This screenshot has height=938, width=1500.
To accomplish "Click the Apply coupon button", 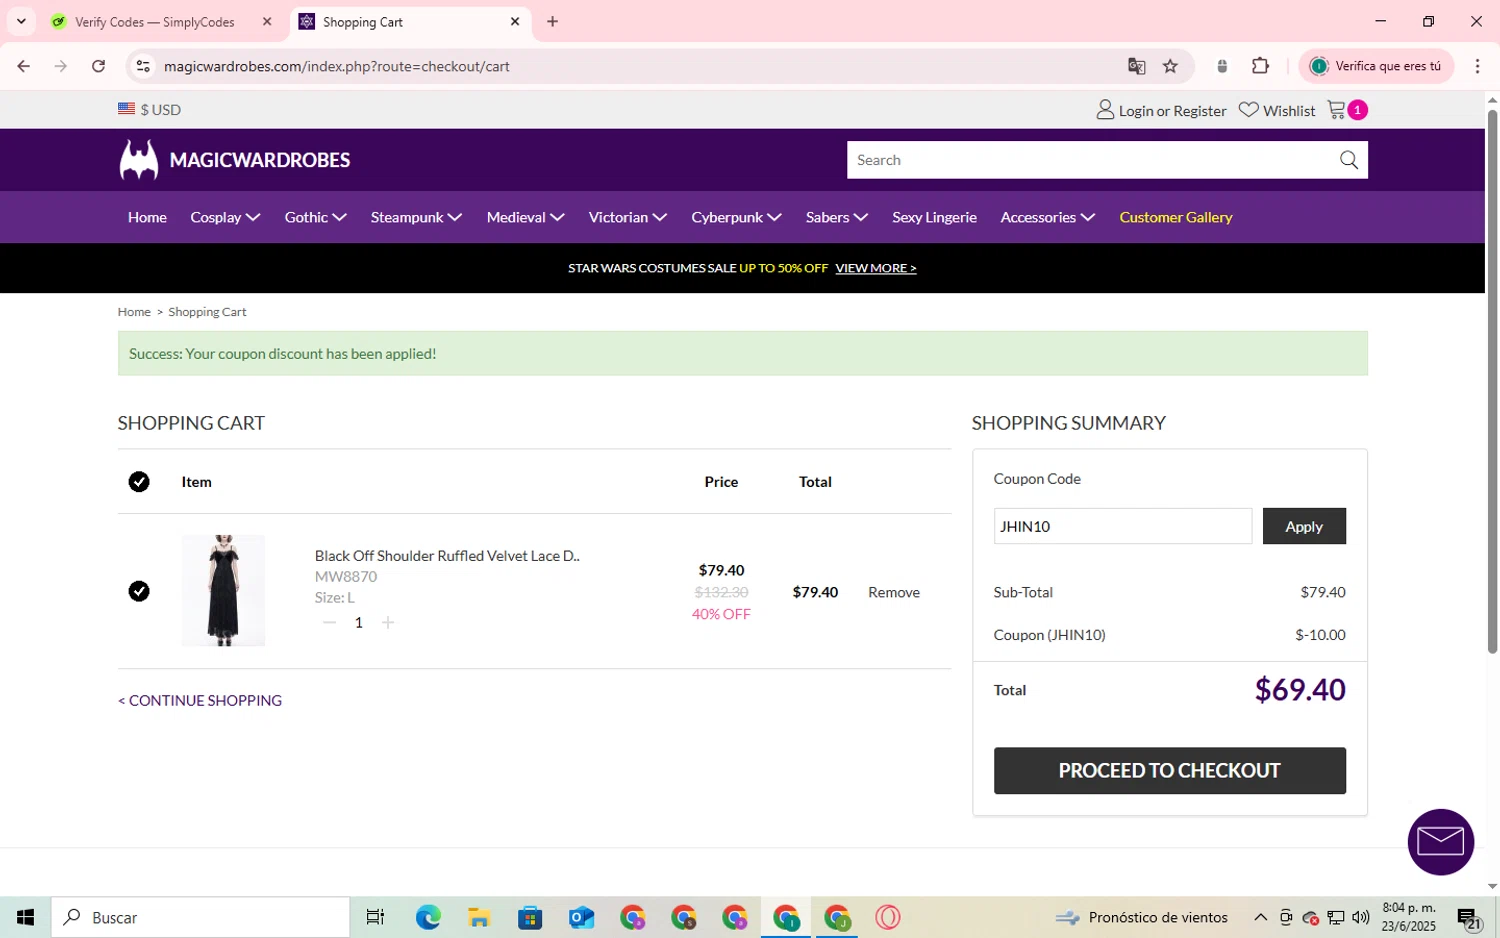I will coord(1303,526).
